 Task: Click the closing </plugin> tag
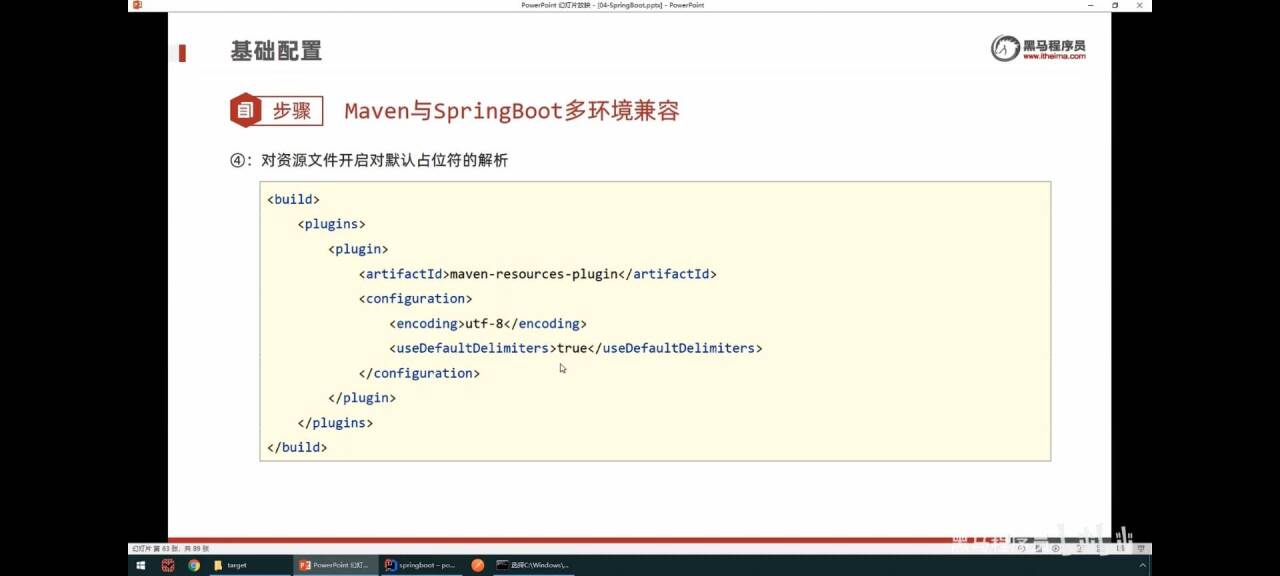(362, 398)
